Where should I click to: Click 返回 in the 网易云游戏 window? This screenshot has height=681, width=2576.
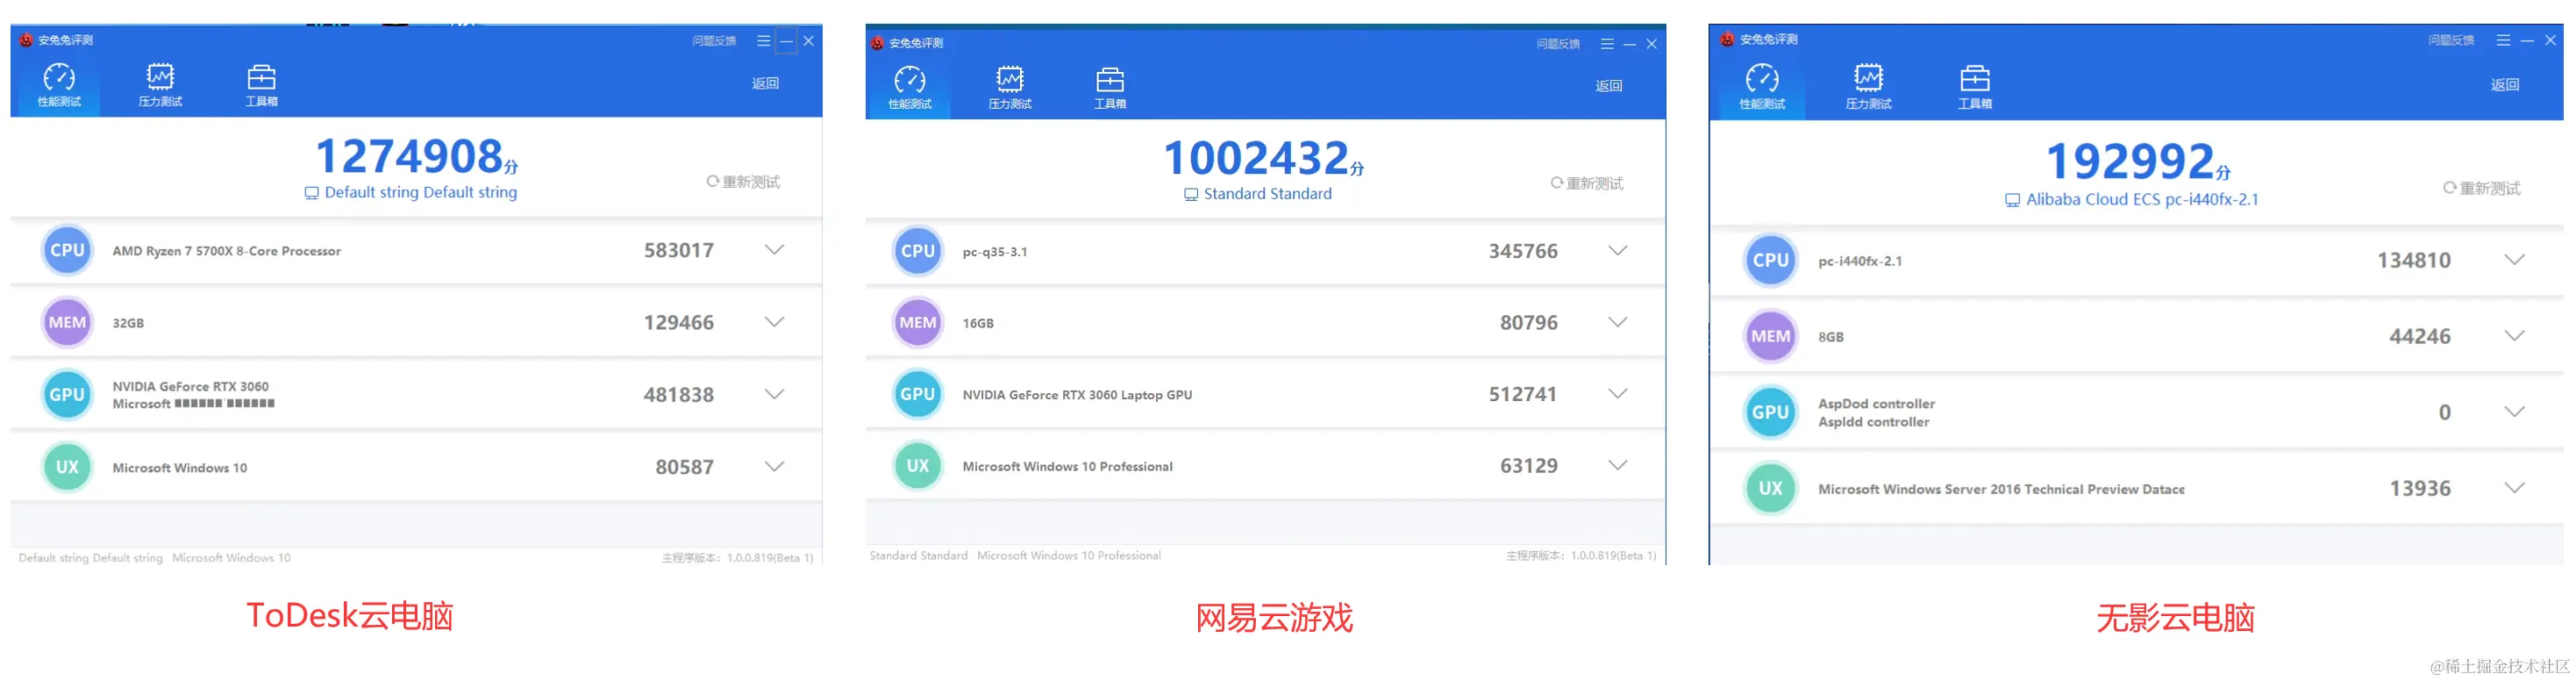[x=1608, y=86]
